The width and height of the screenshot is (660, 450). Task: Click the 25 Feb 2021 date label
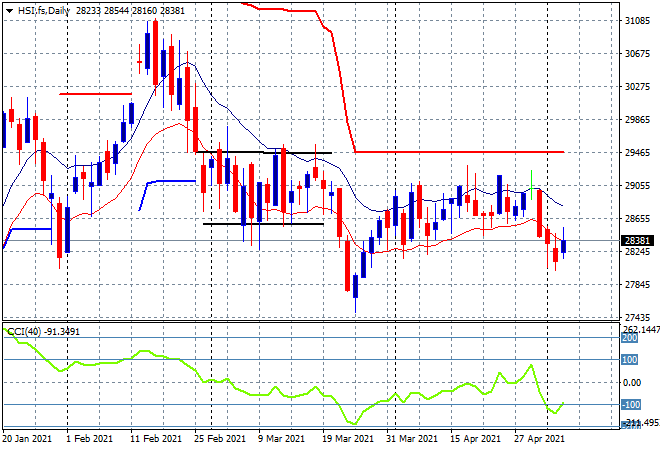pos(219,439)
